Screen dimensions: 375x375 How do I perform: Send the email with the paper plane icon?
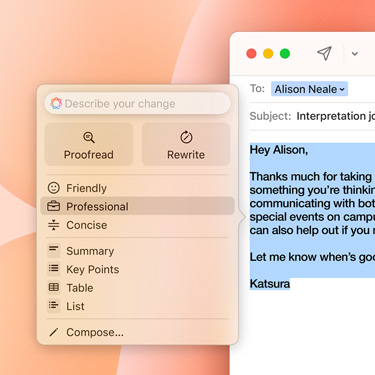pyautogui.click(x=324, y=53)
